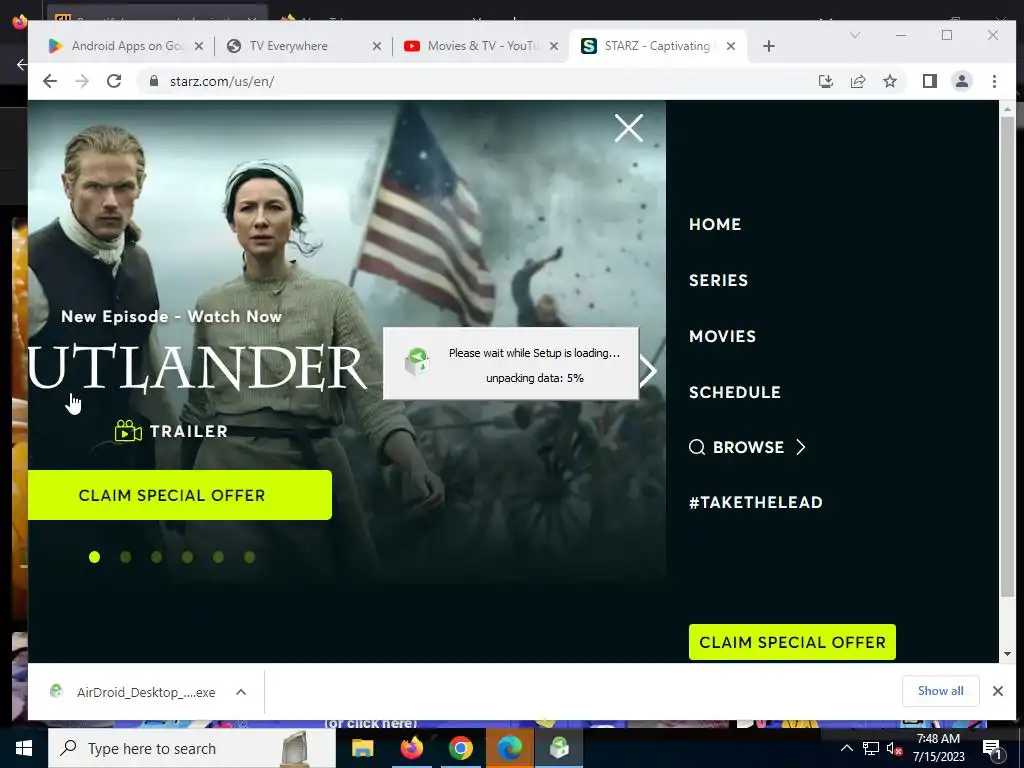Advance the carousel with the right arrow
The image size is (1024, 768).
tap(648, 371)
